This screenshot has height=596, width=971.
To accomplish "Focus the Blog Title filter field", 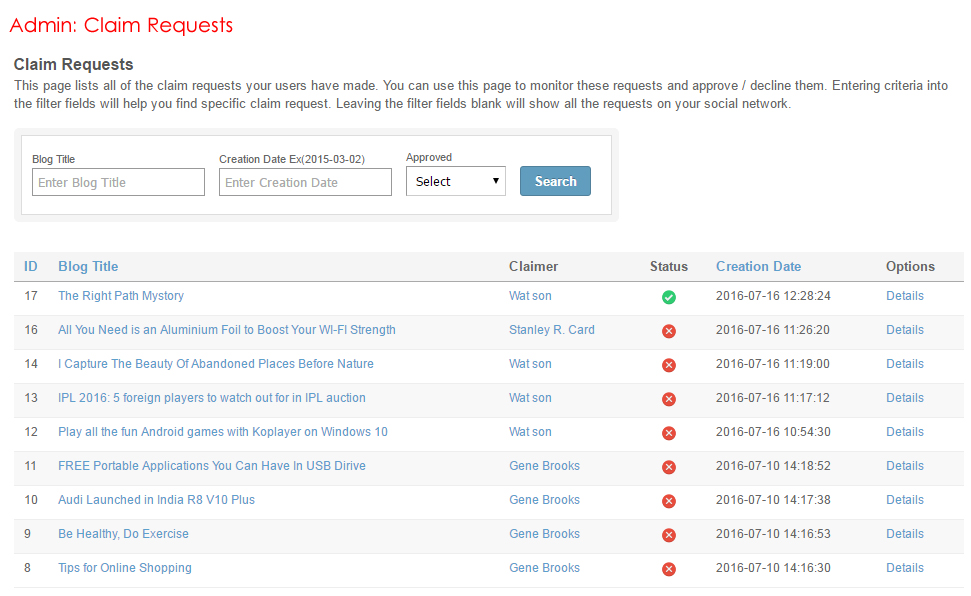I will point(118,182).
